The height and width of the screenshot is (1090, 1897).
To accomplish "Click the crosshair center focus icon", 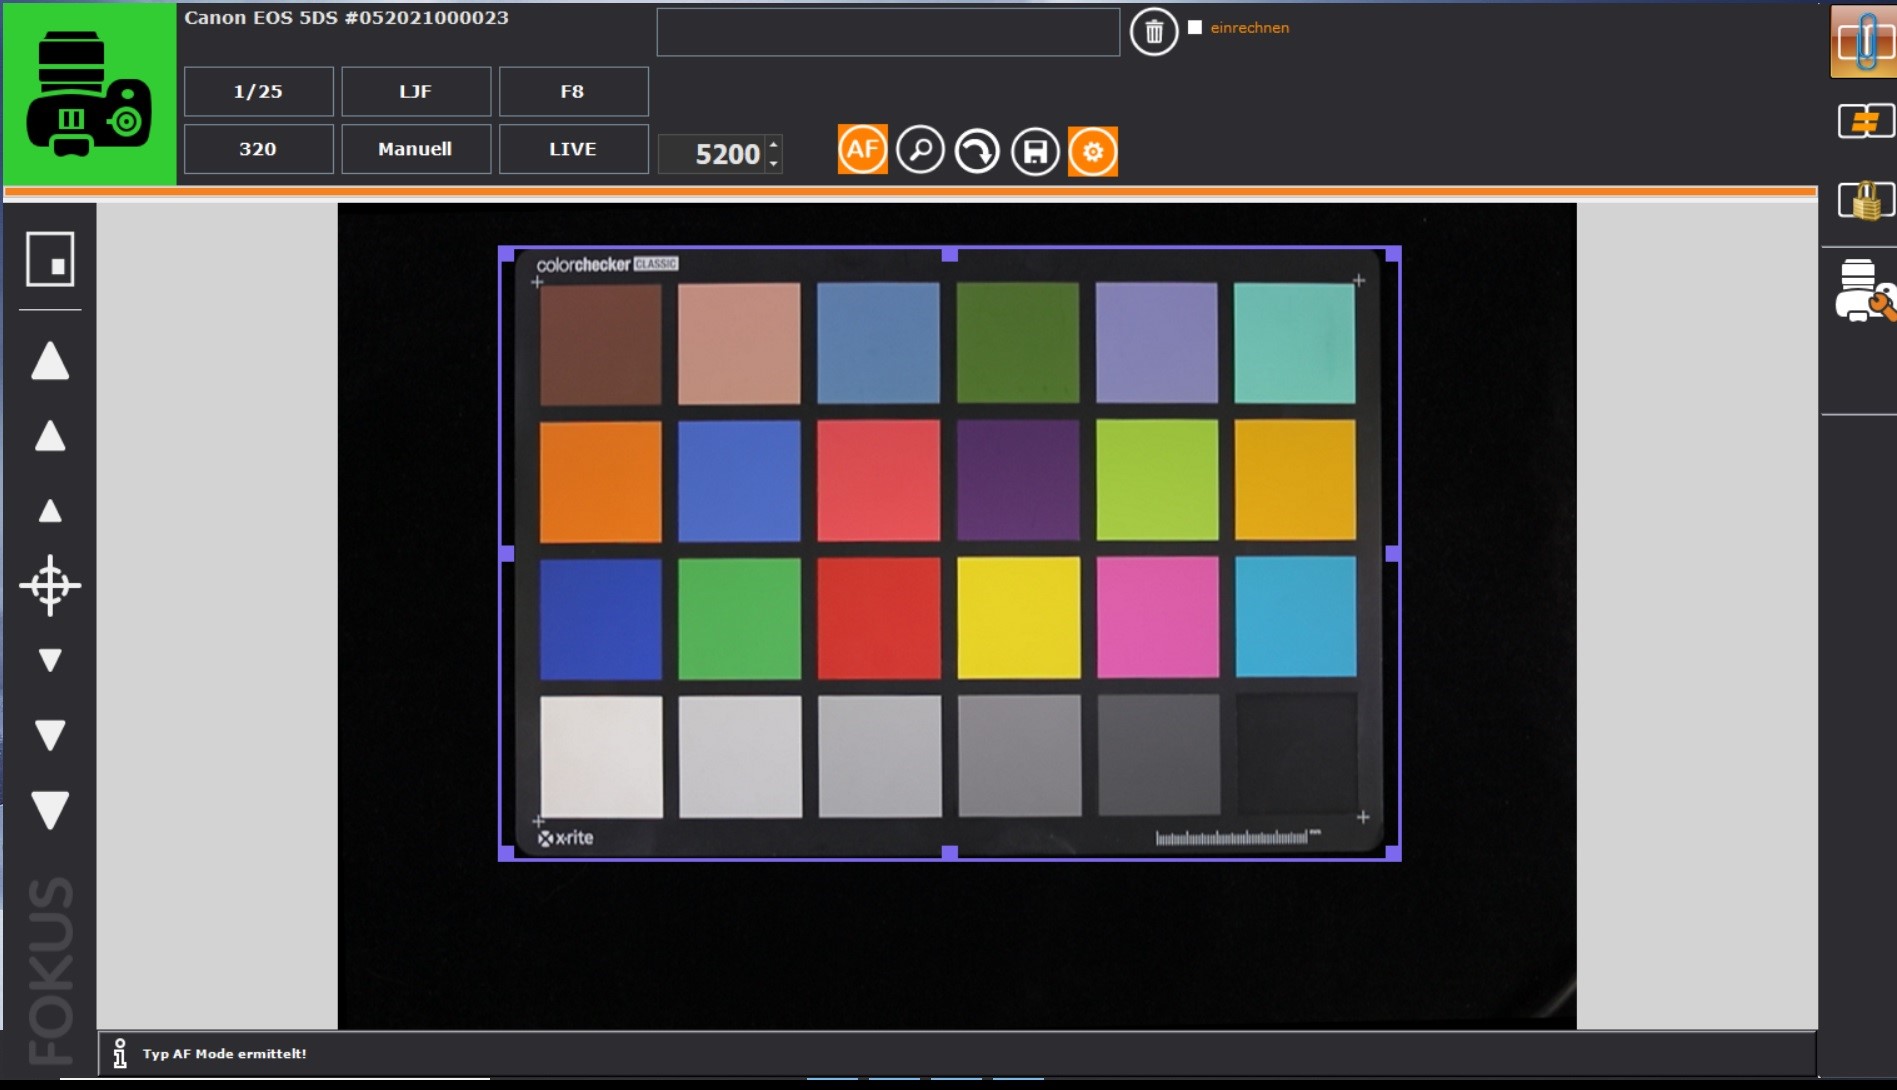I will pos(50,585).
